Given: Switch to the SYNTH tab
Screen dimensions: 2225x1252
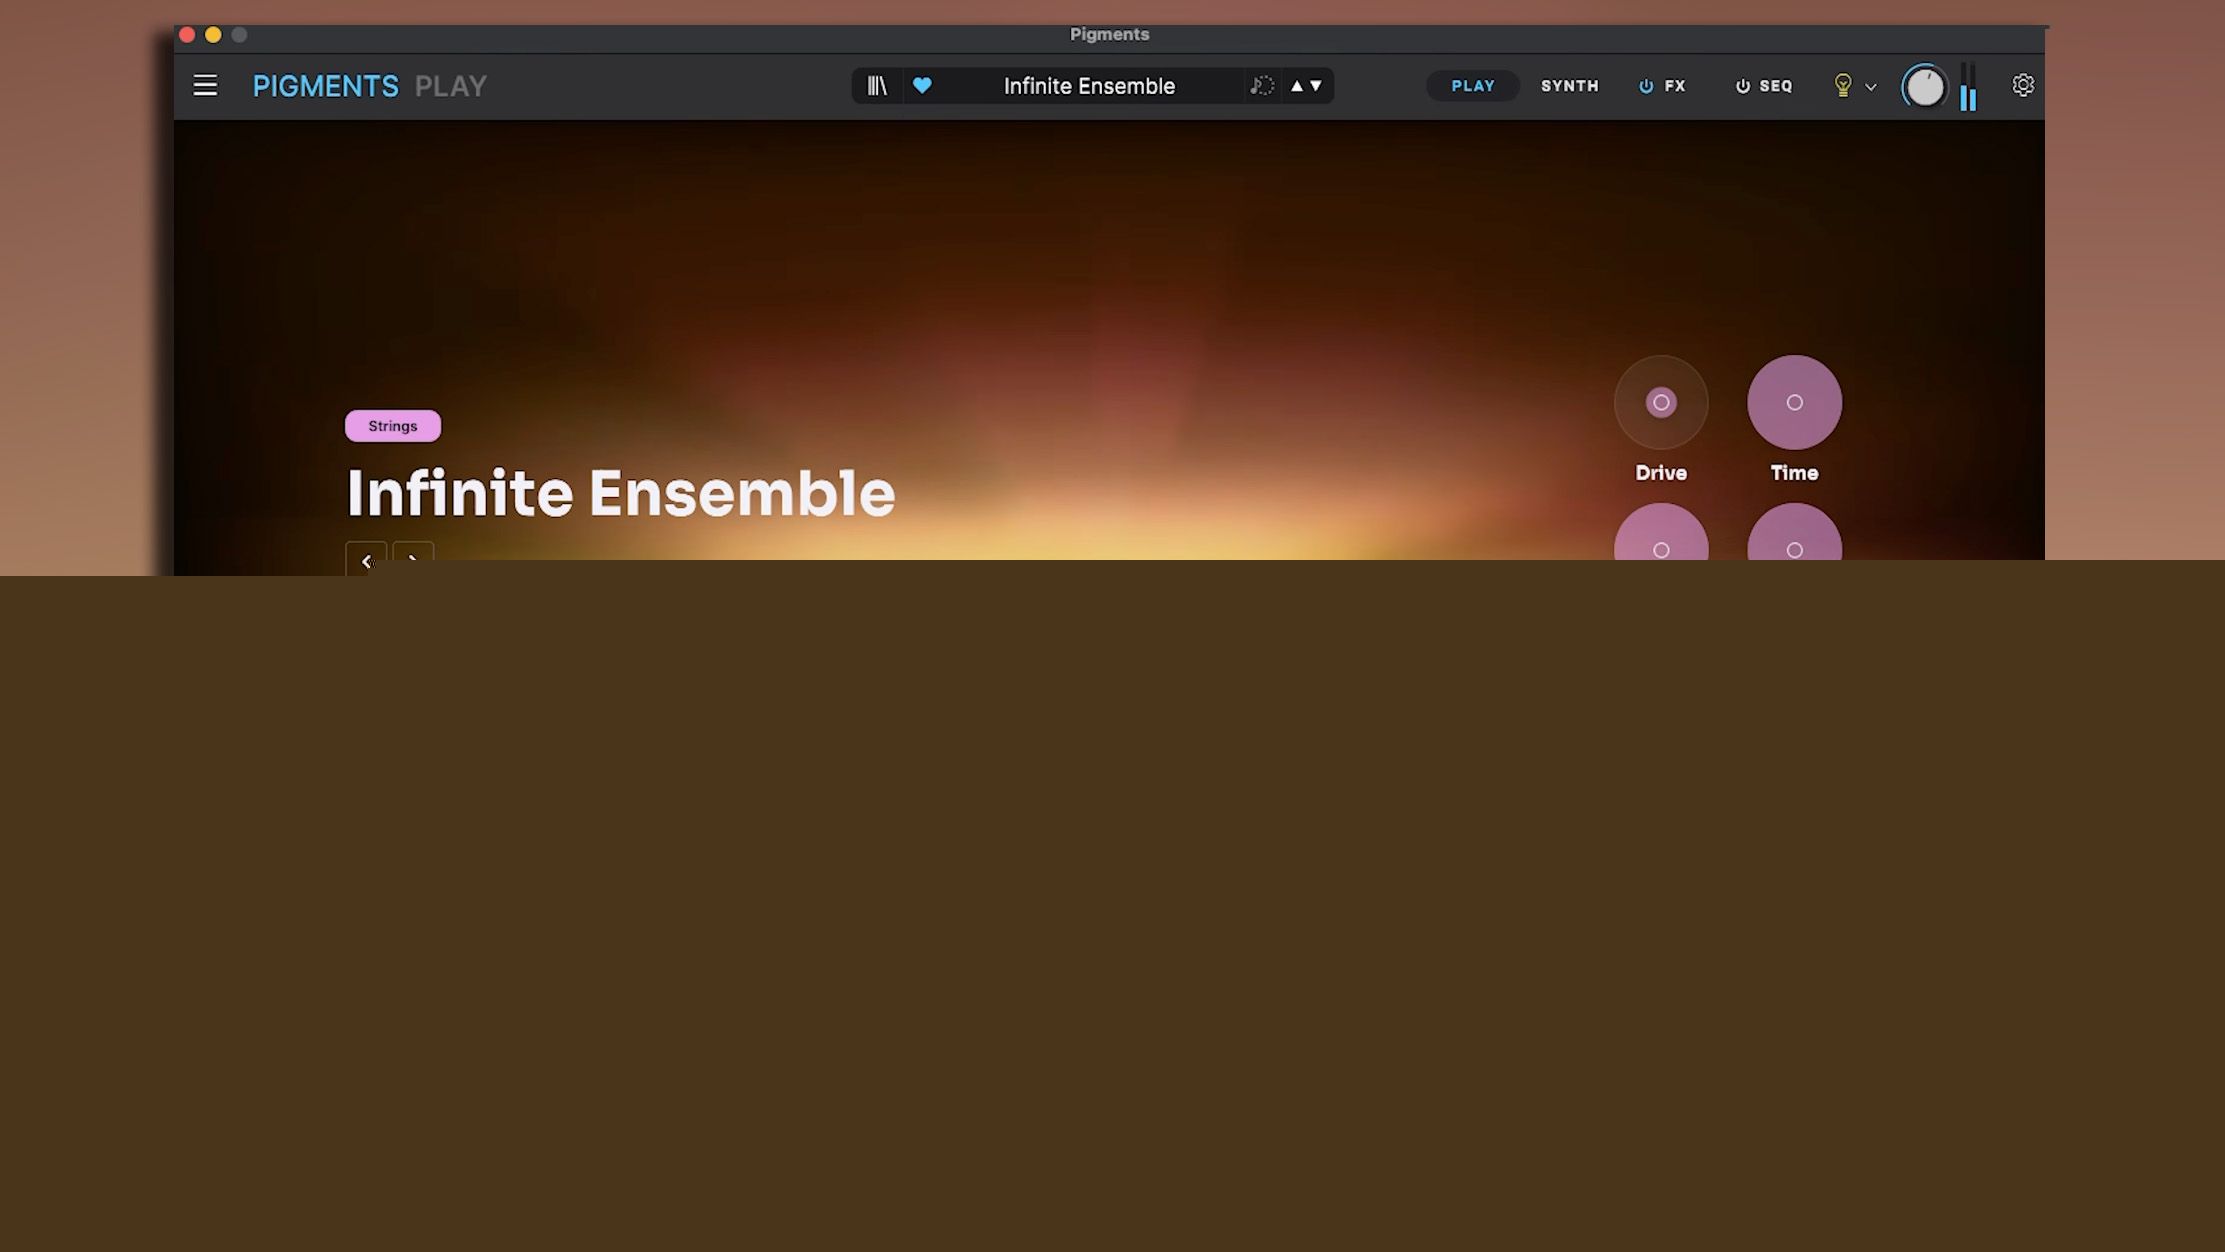Looking at the screenshot, I should (x=1570, y=86).
